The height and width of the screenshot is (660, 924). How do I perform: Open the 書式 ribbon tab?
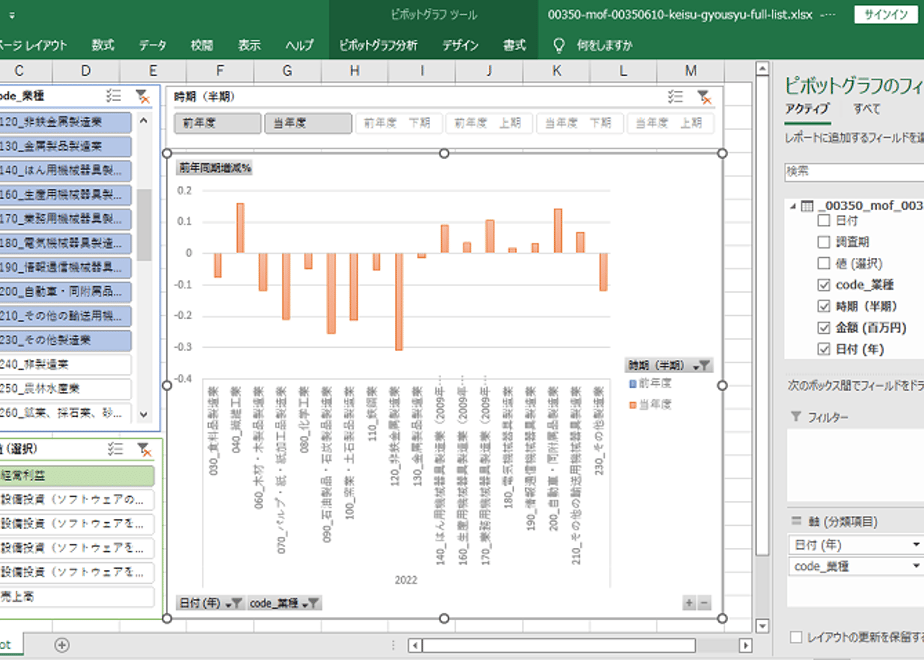click(514, 45)
